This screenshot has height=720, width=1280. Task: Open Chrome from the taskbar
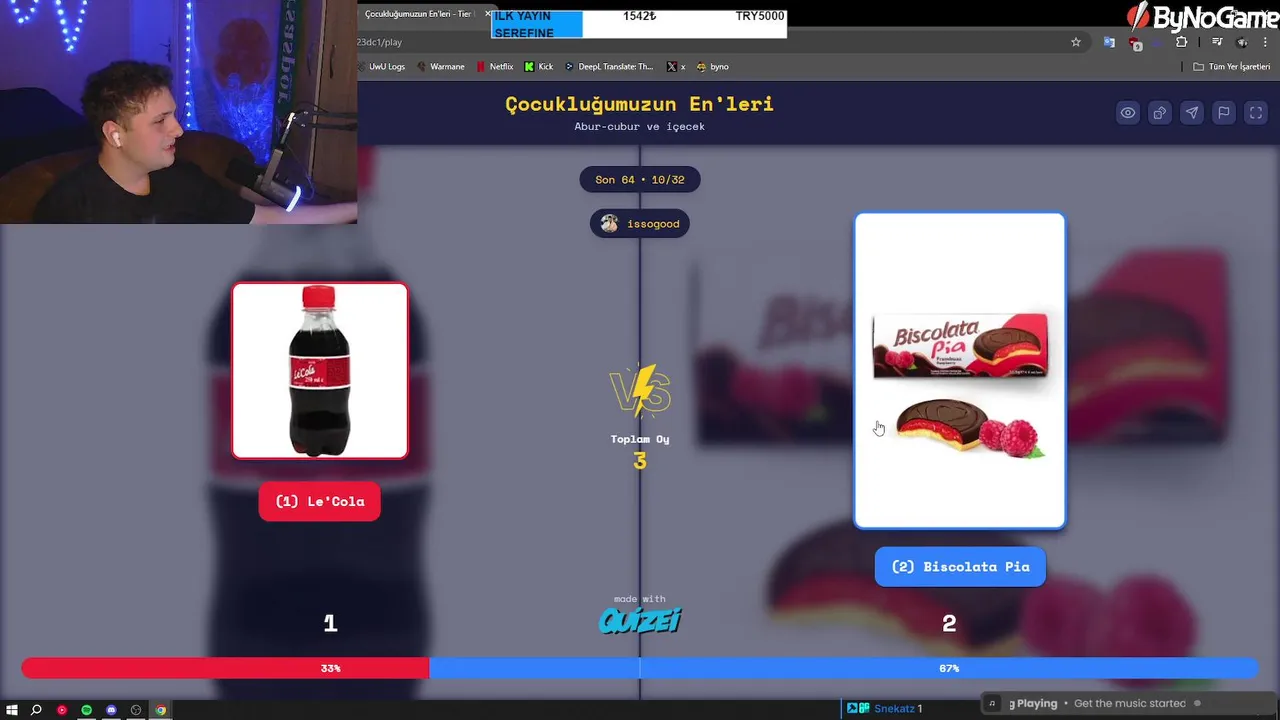point(161,710)
